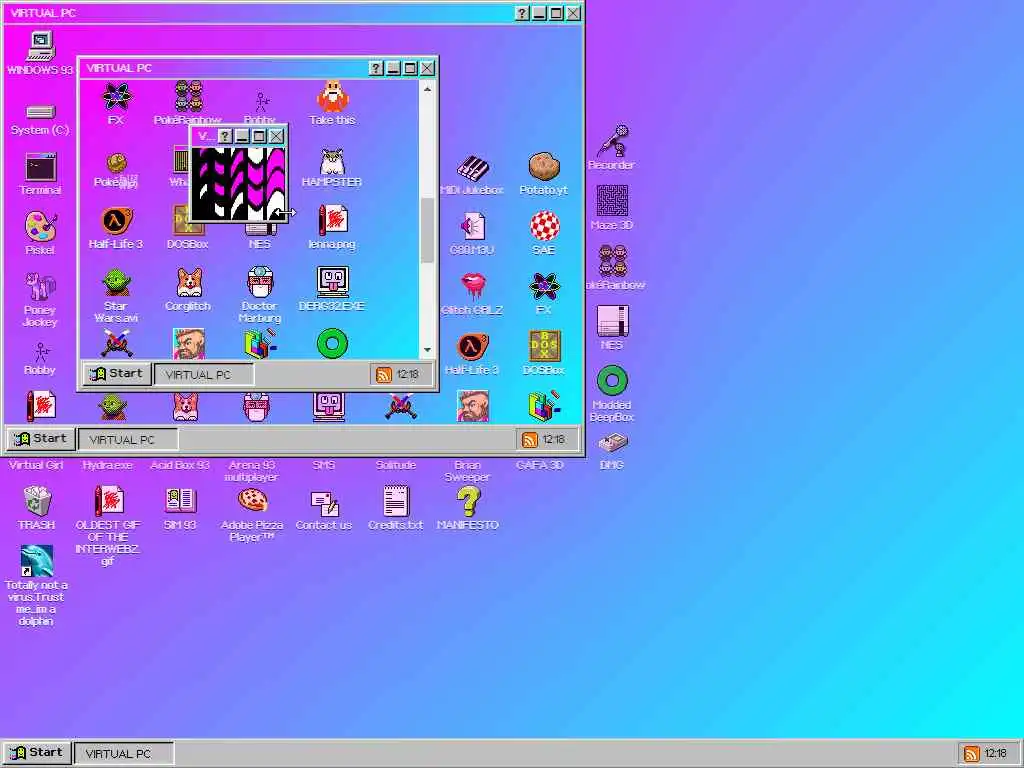Open the Modded BeepBox icon
The height and width of the screenshot is (768, 1024).
612,380
